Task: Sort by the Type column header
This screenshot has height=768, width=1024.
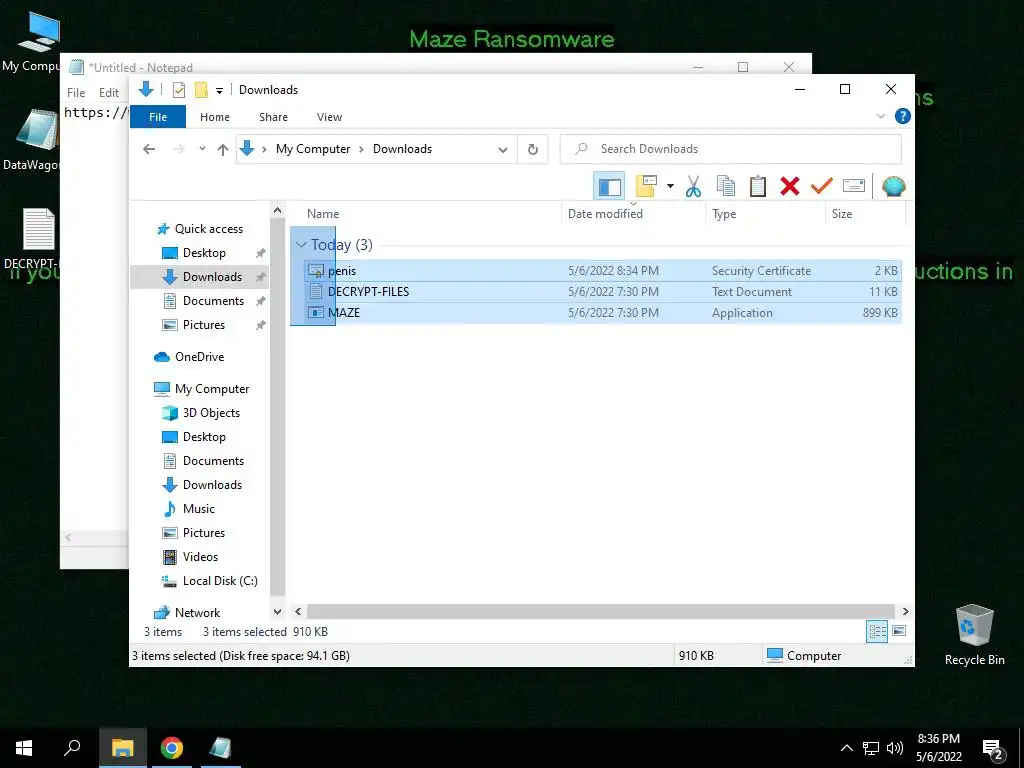Action: pos(724,214)
